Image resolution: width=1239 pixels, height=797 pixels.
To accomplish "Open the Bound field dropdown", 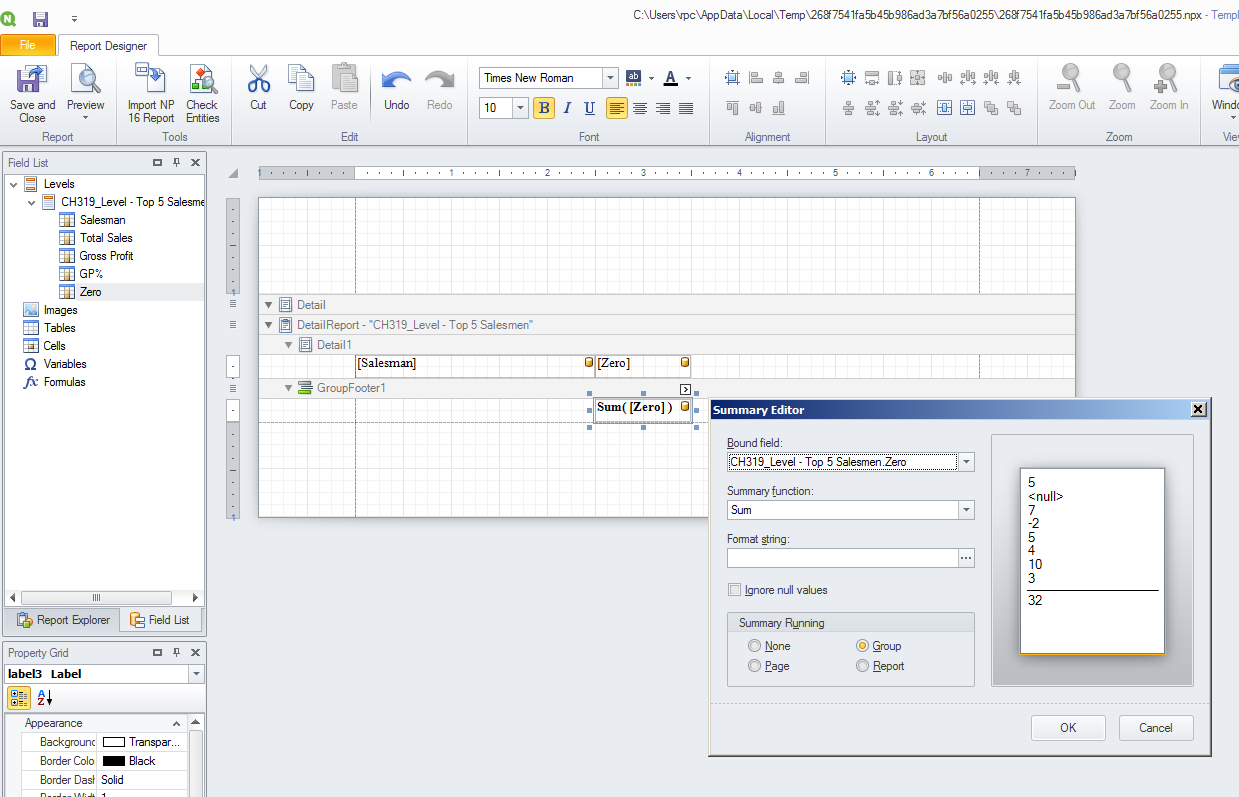I will point(966,462).
